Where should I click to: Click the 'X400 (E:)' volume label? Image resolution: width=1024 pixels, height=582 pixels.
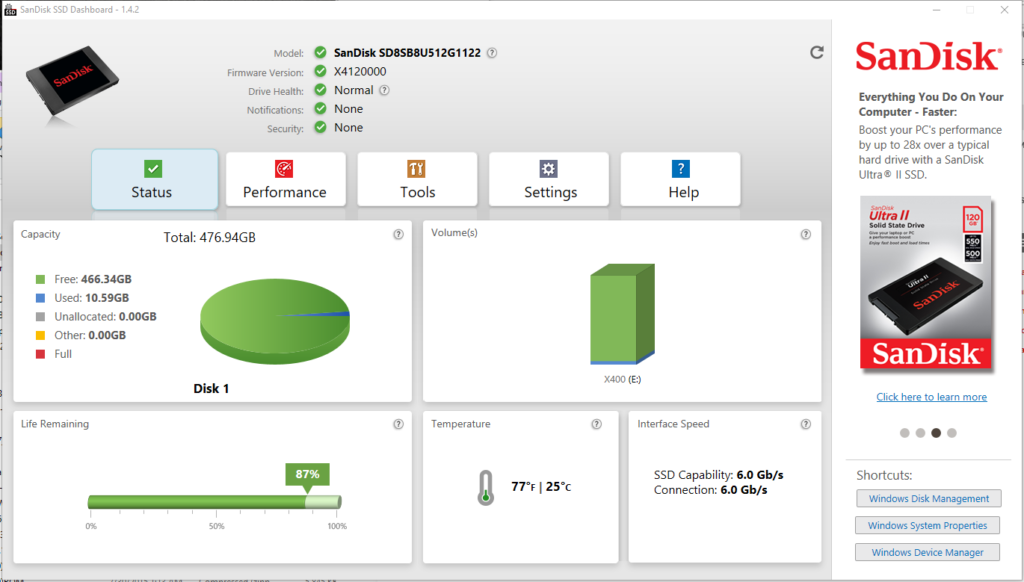(x=622, y=380)
